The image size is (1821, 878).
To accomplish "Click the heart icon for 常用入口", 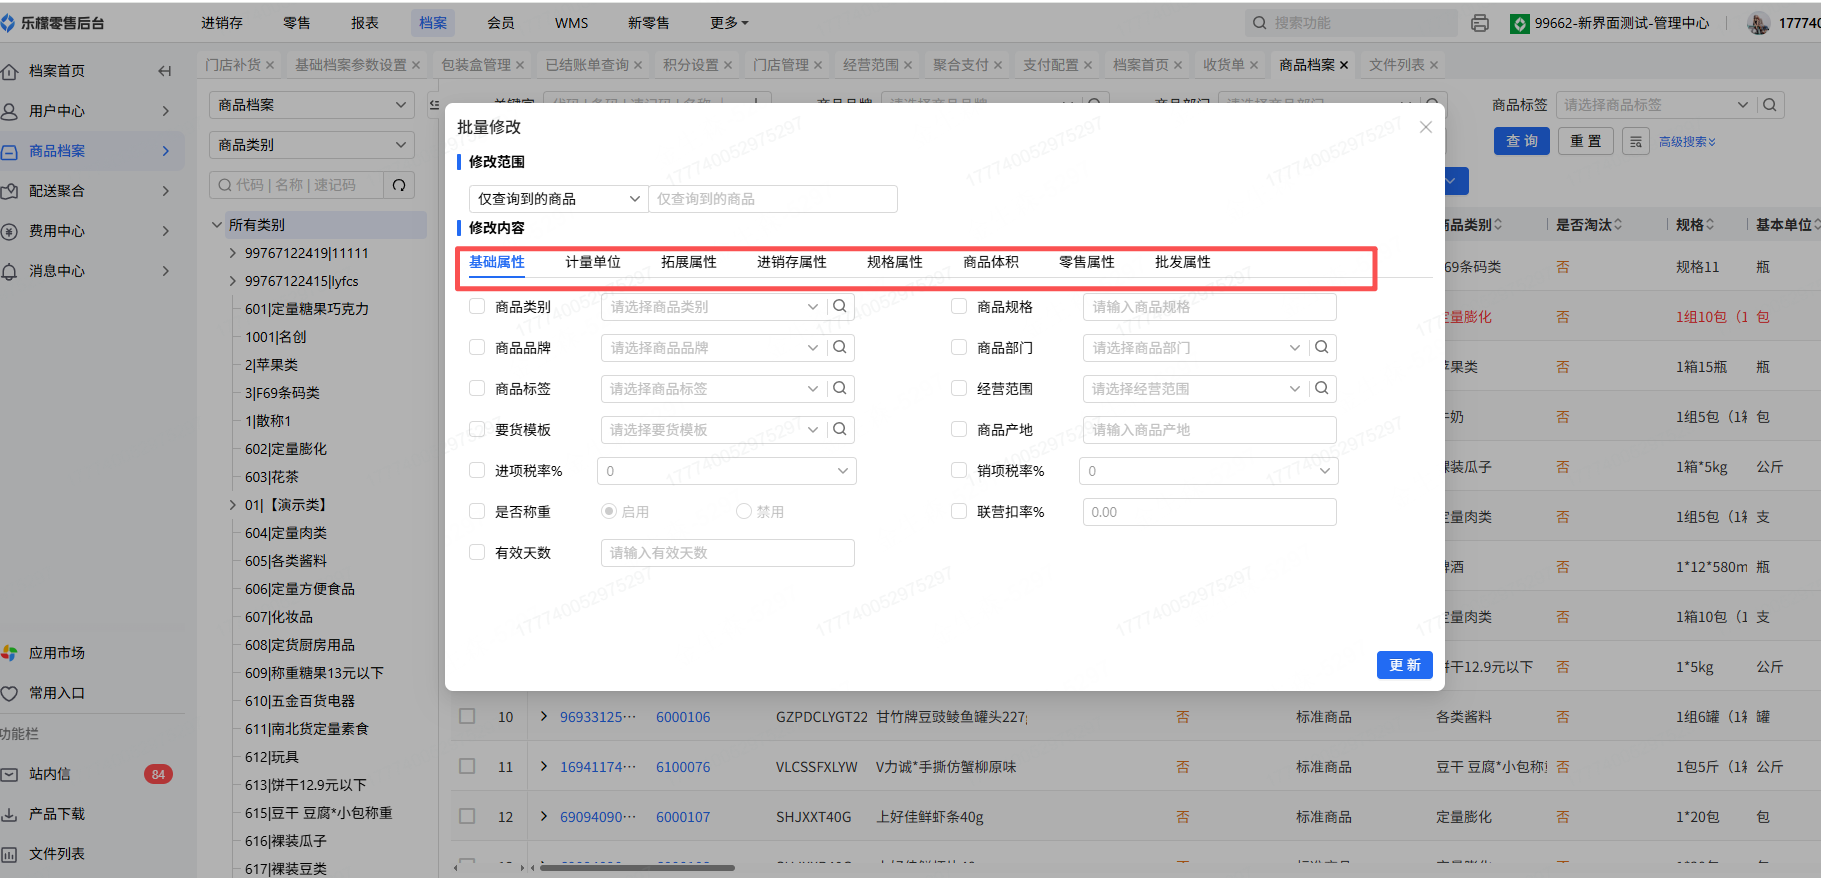I will 10,693.
